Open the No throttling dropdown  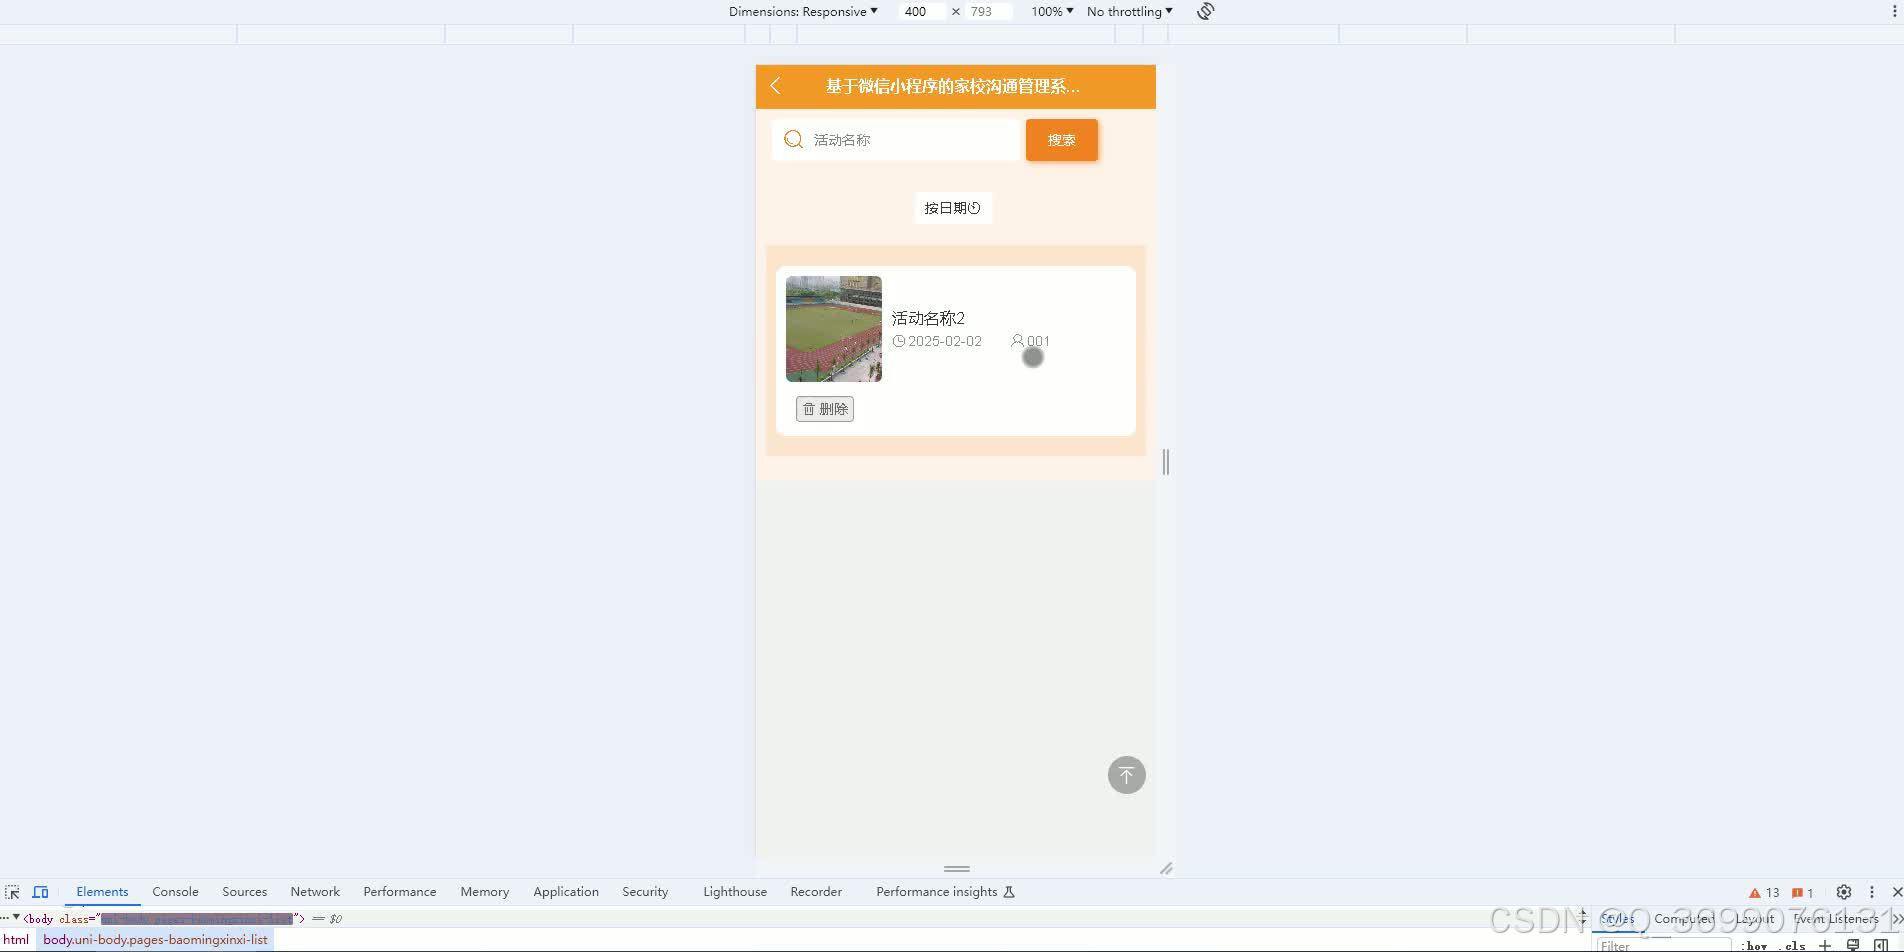[x=1128, y=11]
